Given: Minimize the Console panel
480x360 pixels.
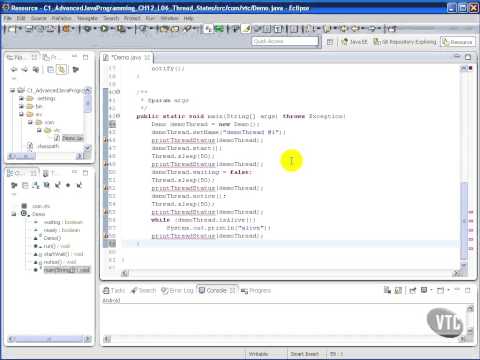Looking at the screenshot, I should 457,290.
